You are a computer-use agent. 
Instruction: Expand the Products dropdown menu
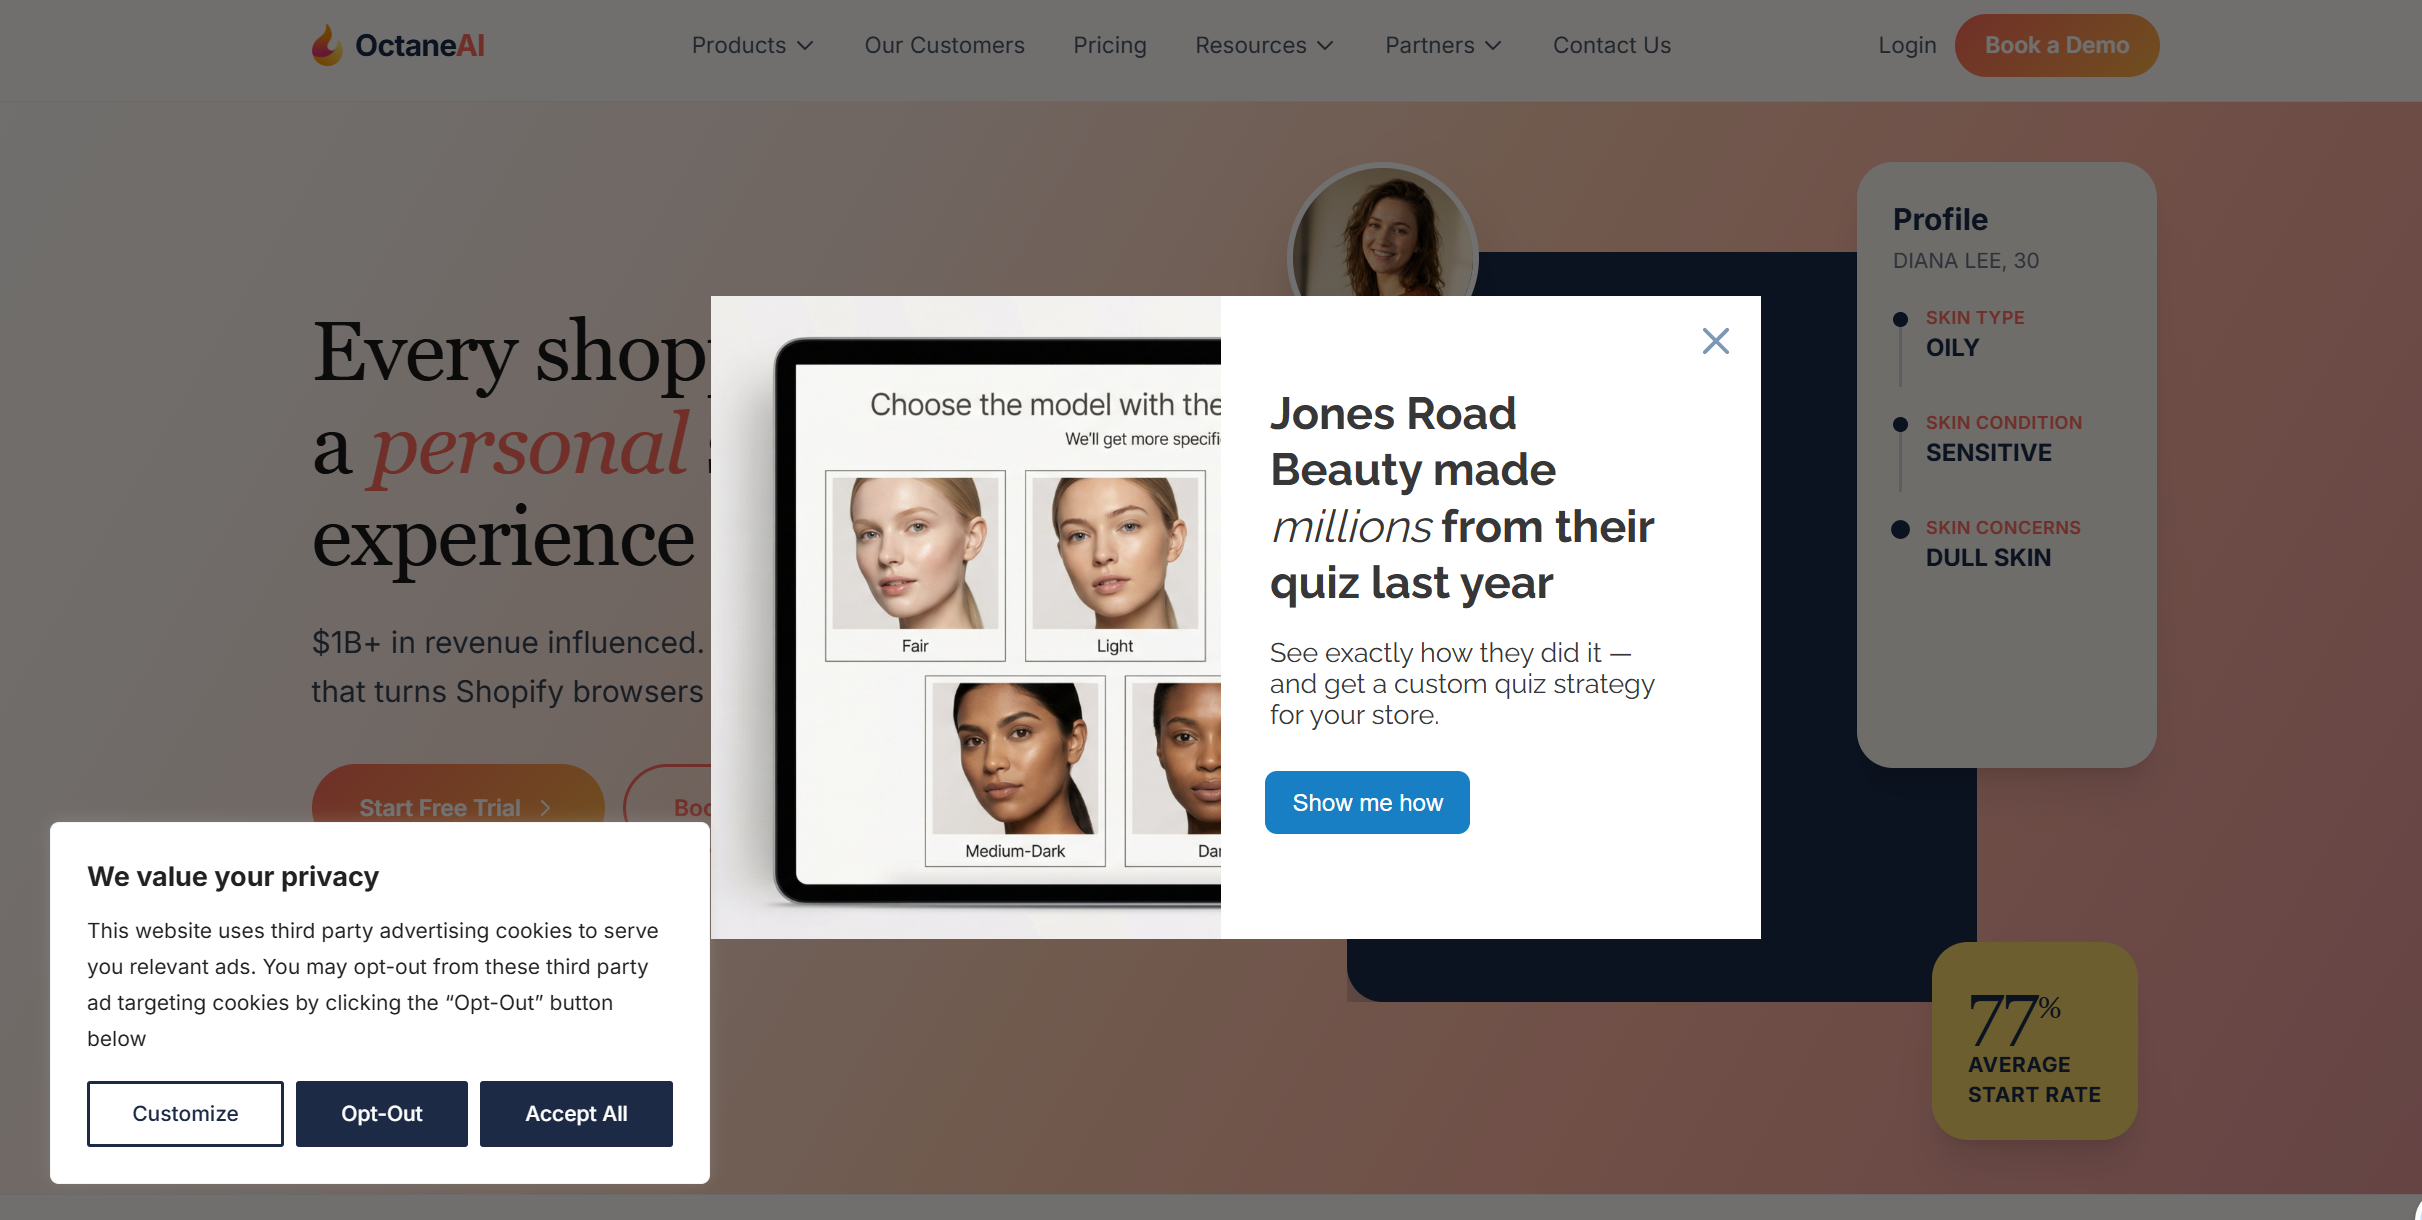[x=752, y=45]
